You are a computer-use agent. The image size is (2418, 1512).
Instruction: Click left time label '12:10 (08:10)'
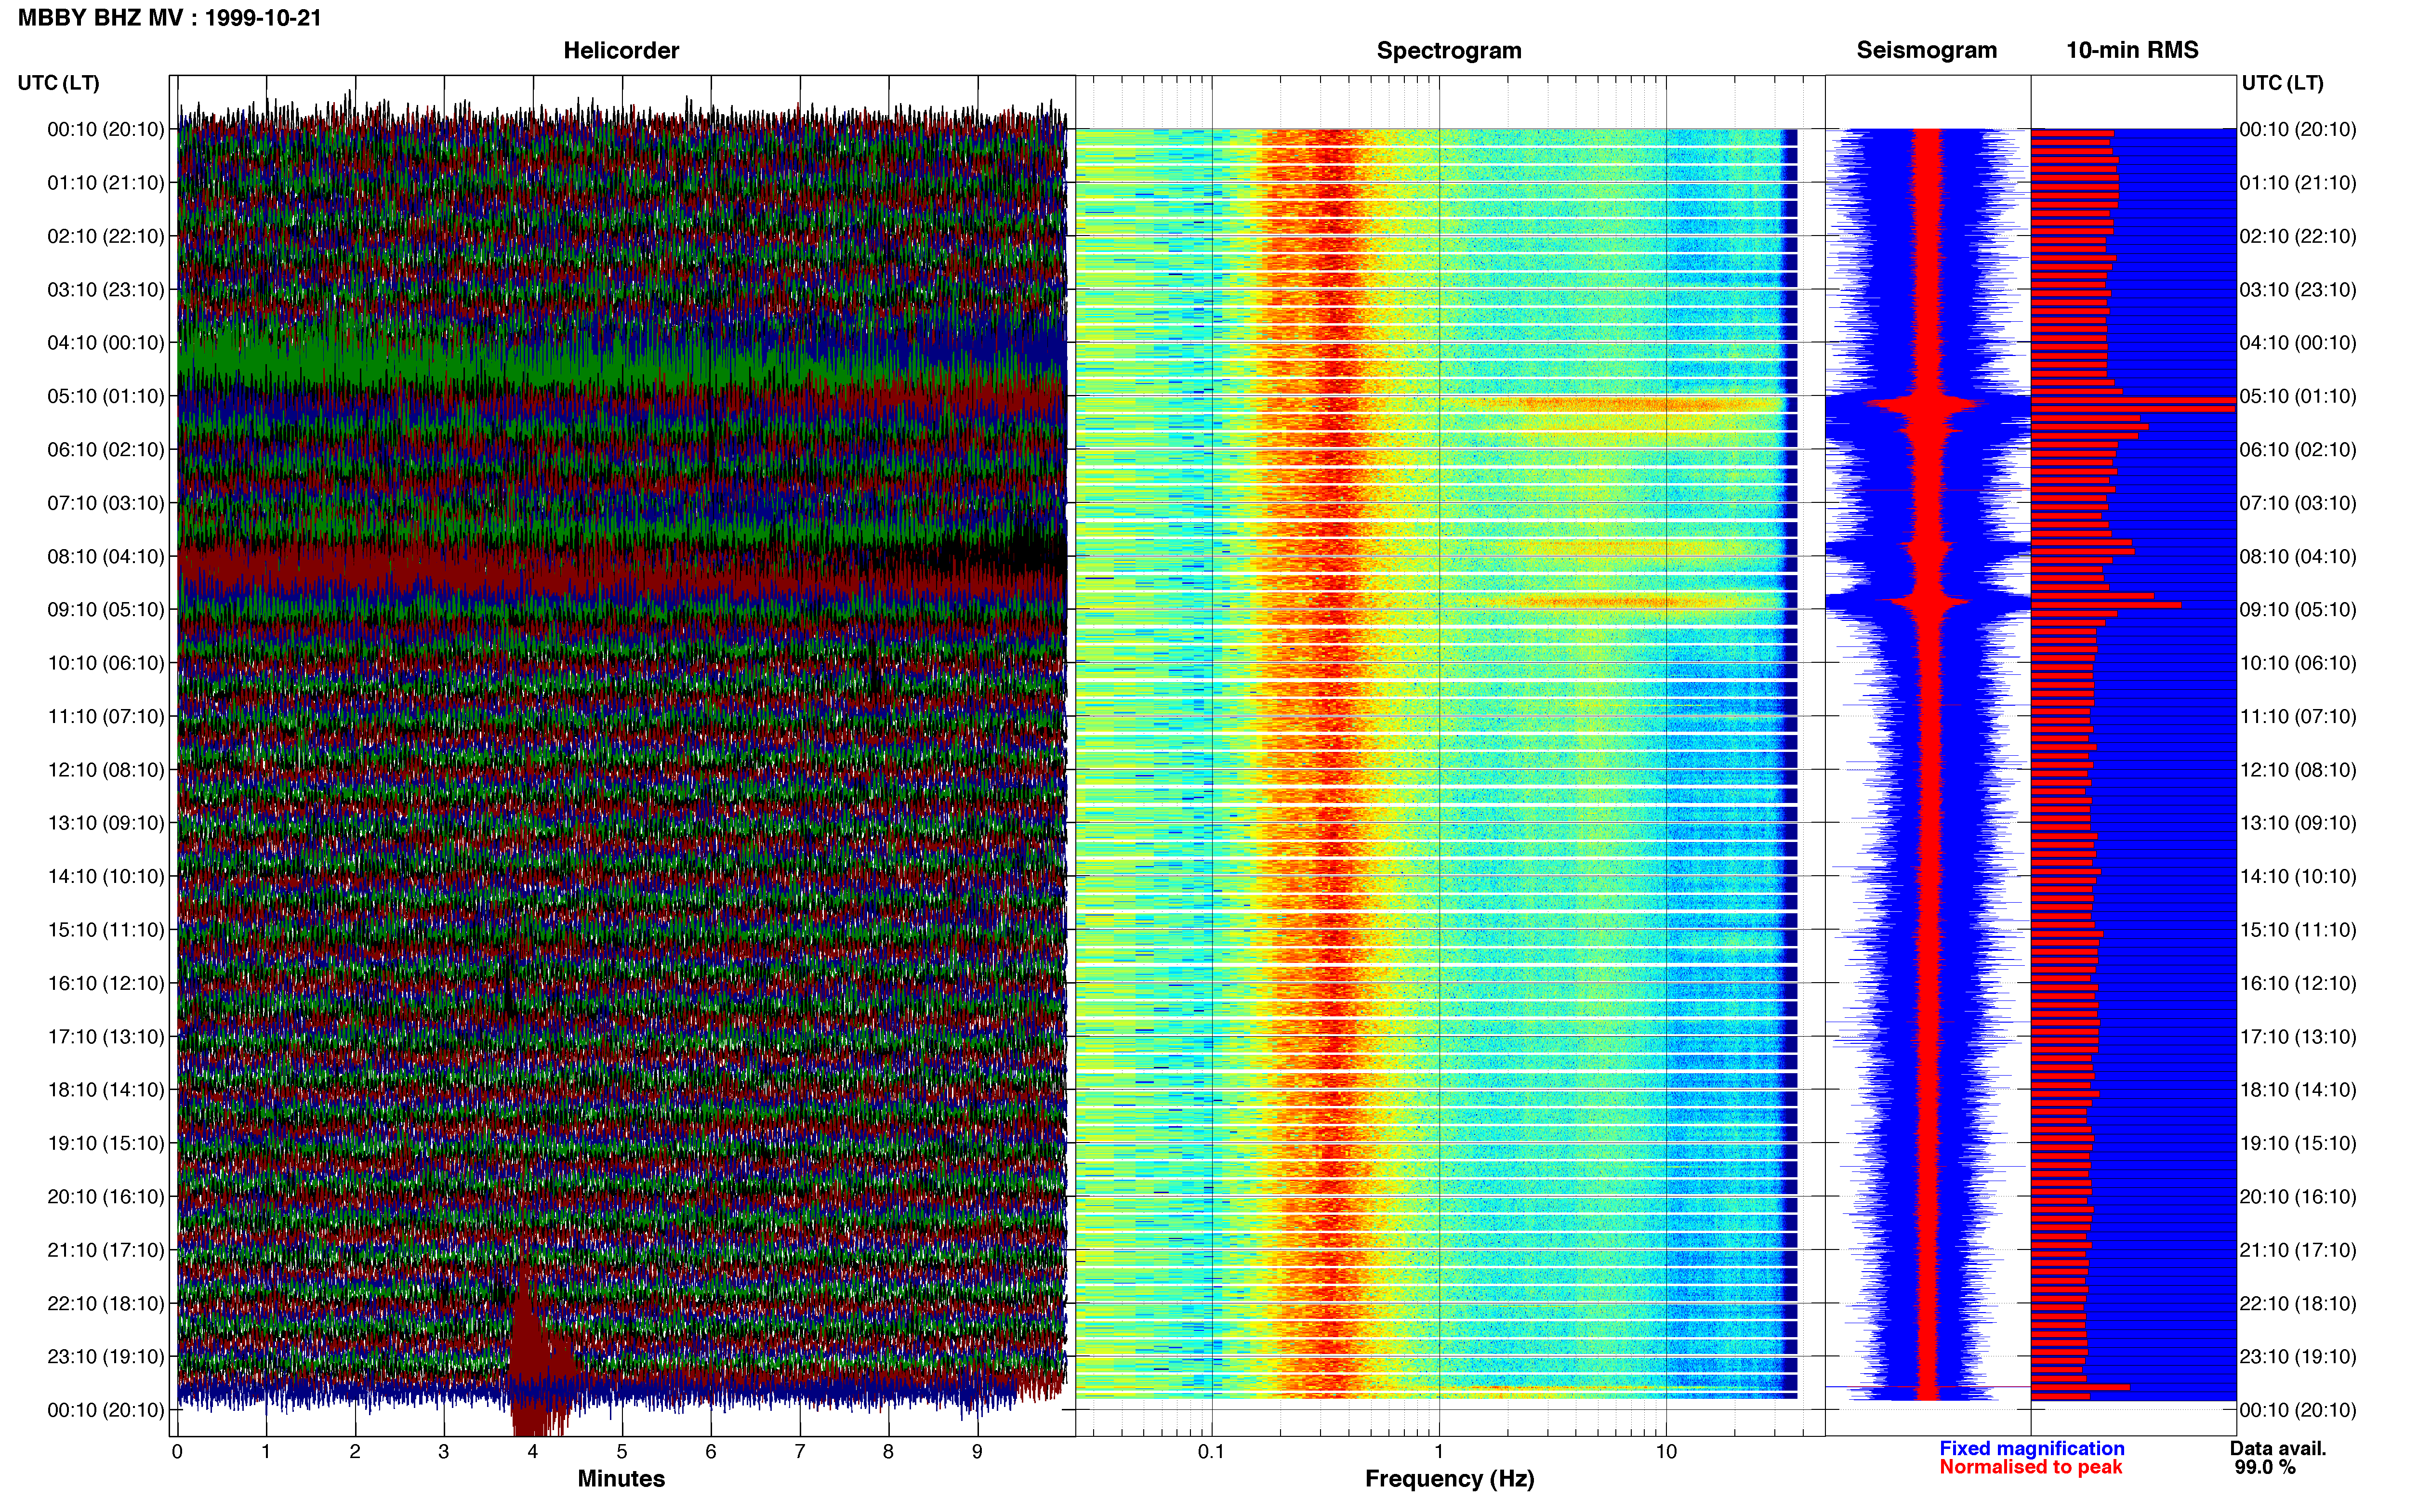pos(106,770)
